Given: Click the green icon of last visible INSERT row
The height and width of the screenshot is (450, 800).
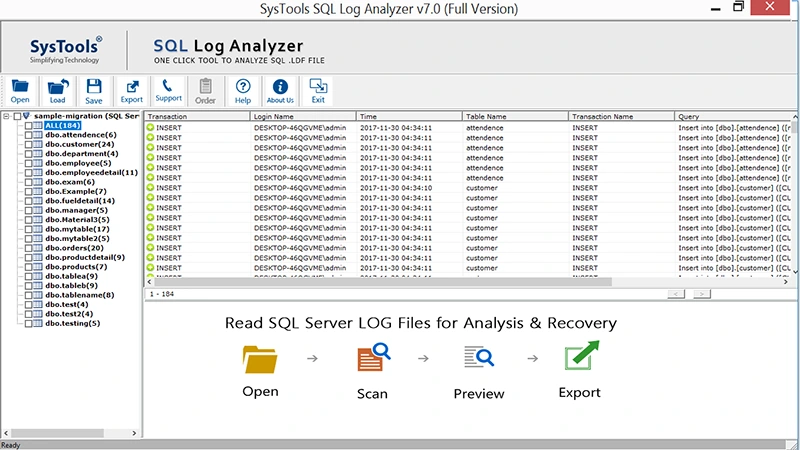Looking at the screenshot, I should 150,268.
